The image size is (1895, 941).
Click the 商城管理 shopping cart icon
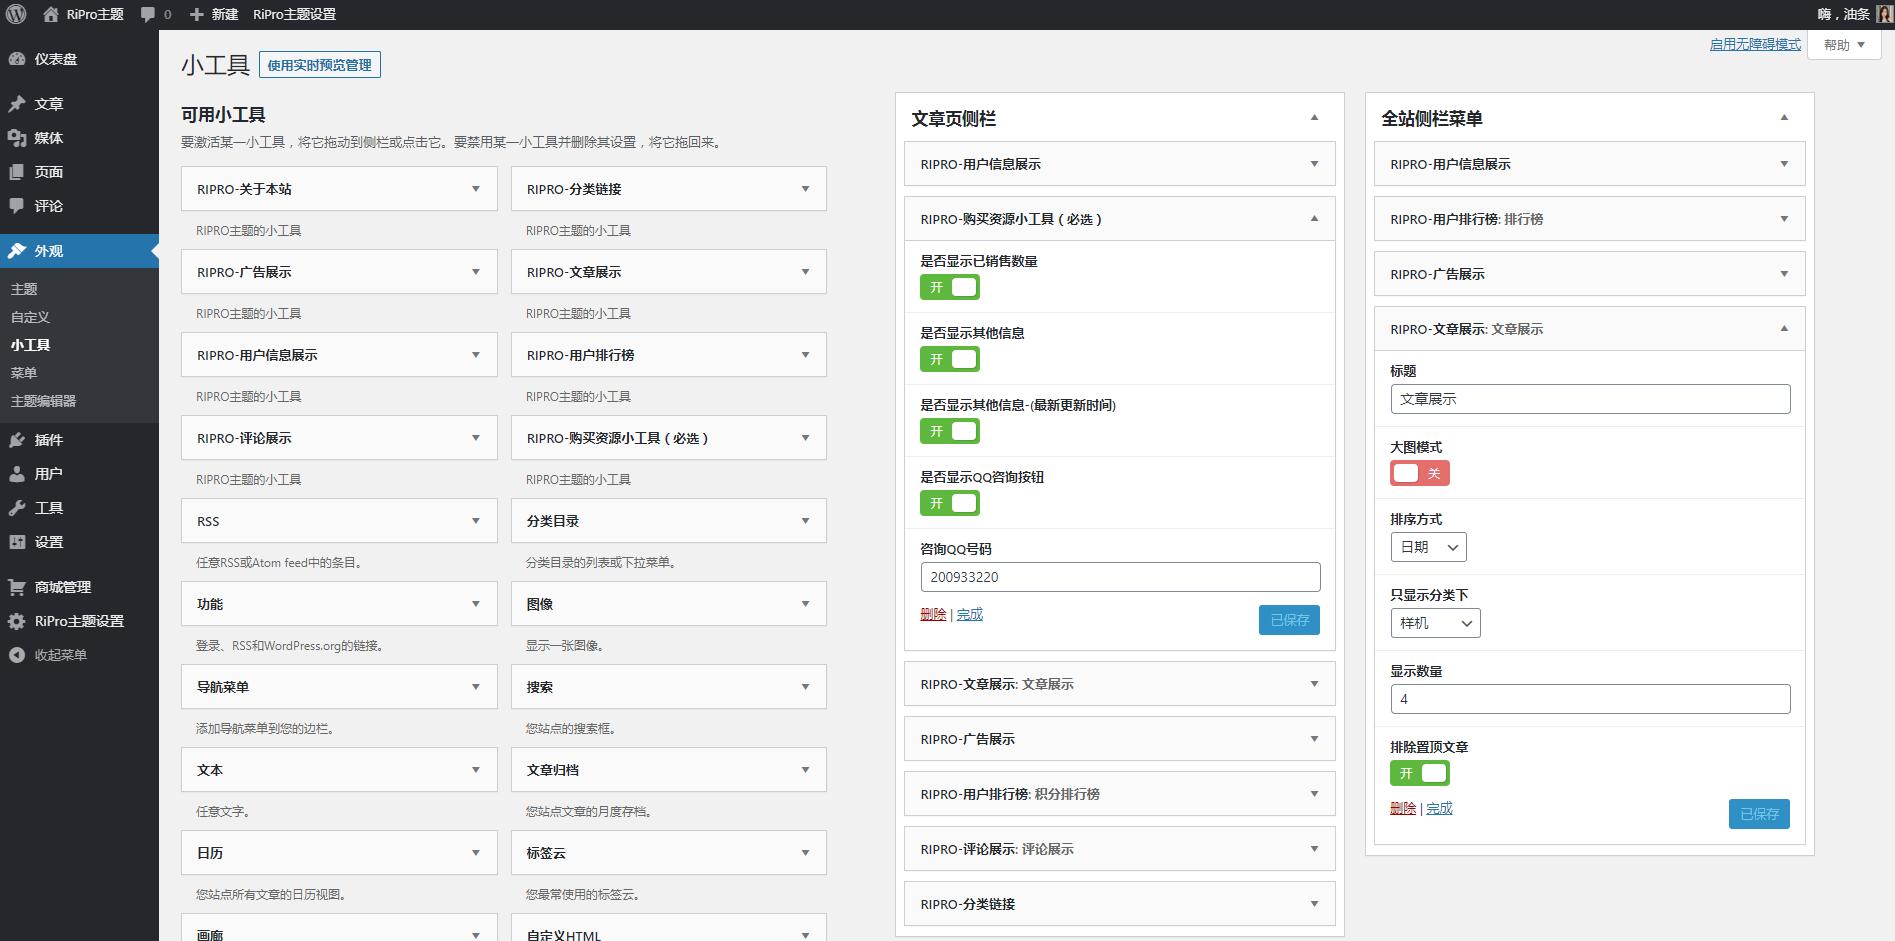tap(17, 587)
